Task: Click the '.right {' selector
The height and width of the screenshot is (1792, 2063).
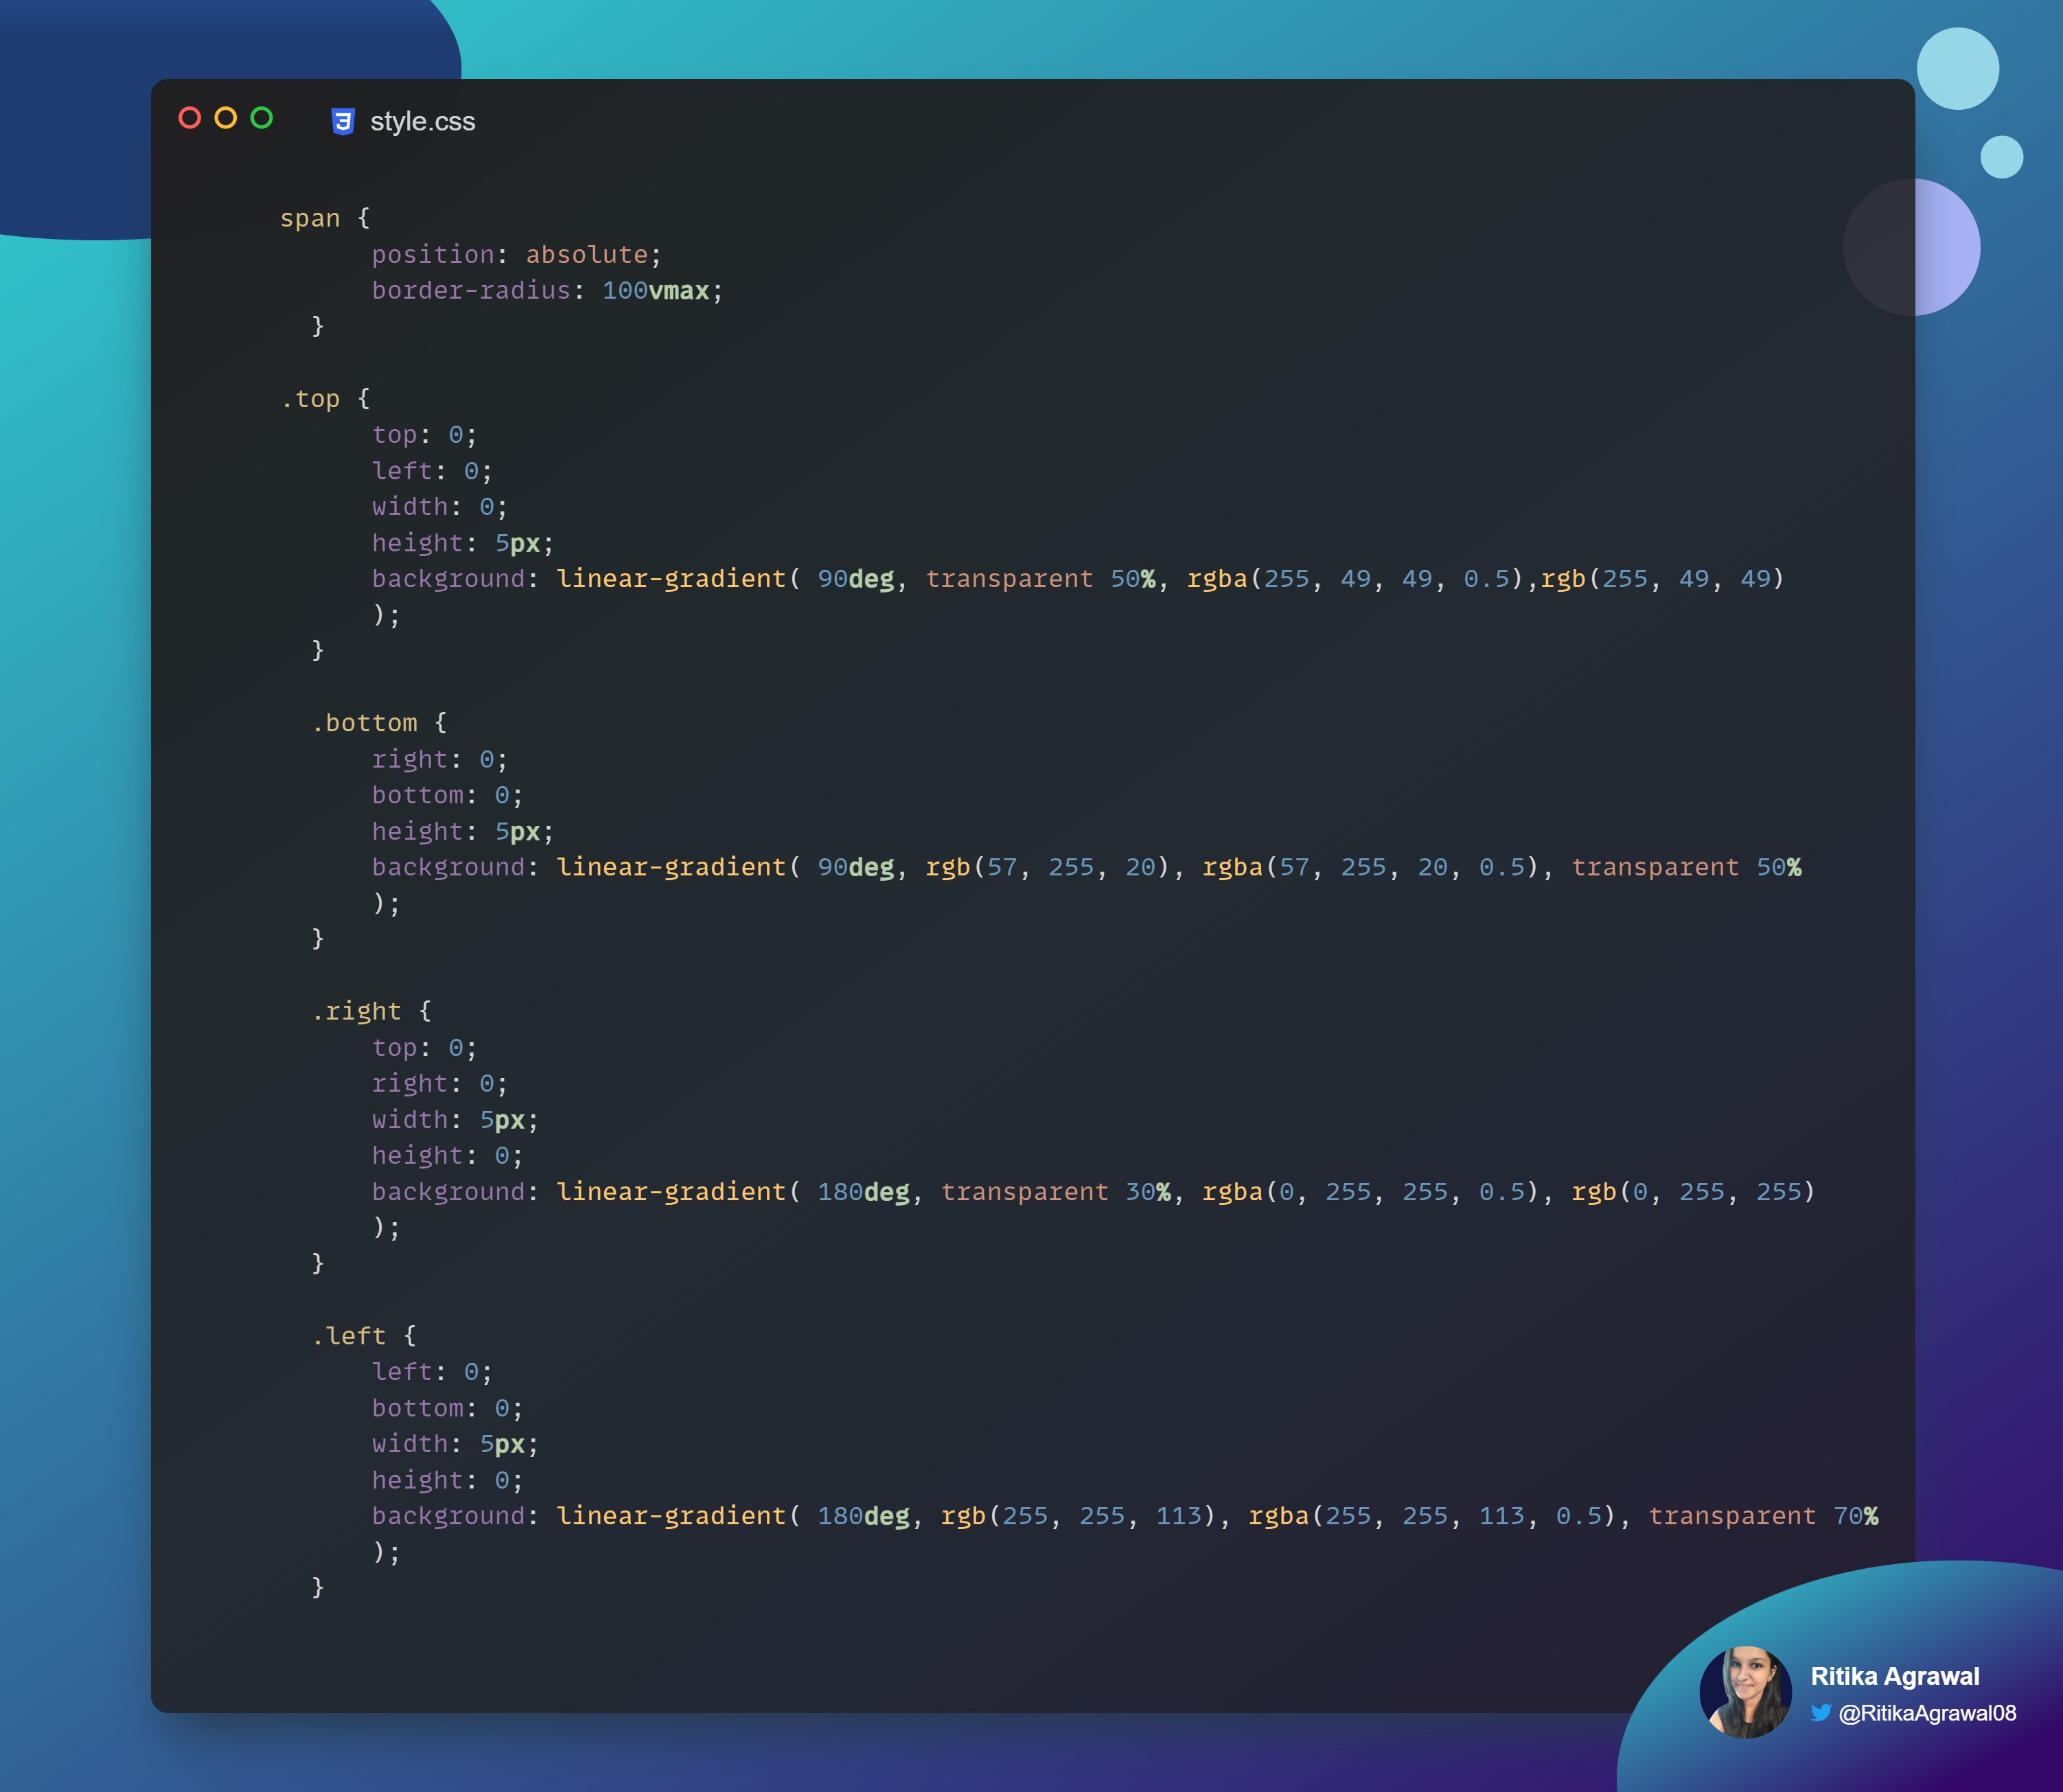Action: click(371, 1011)
